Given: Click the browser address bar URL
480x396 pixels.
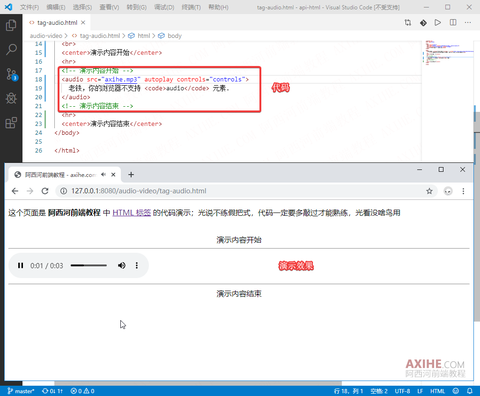Looking at the screenshot, I should click(139, 191).
